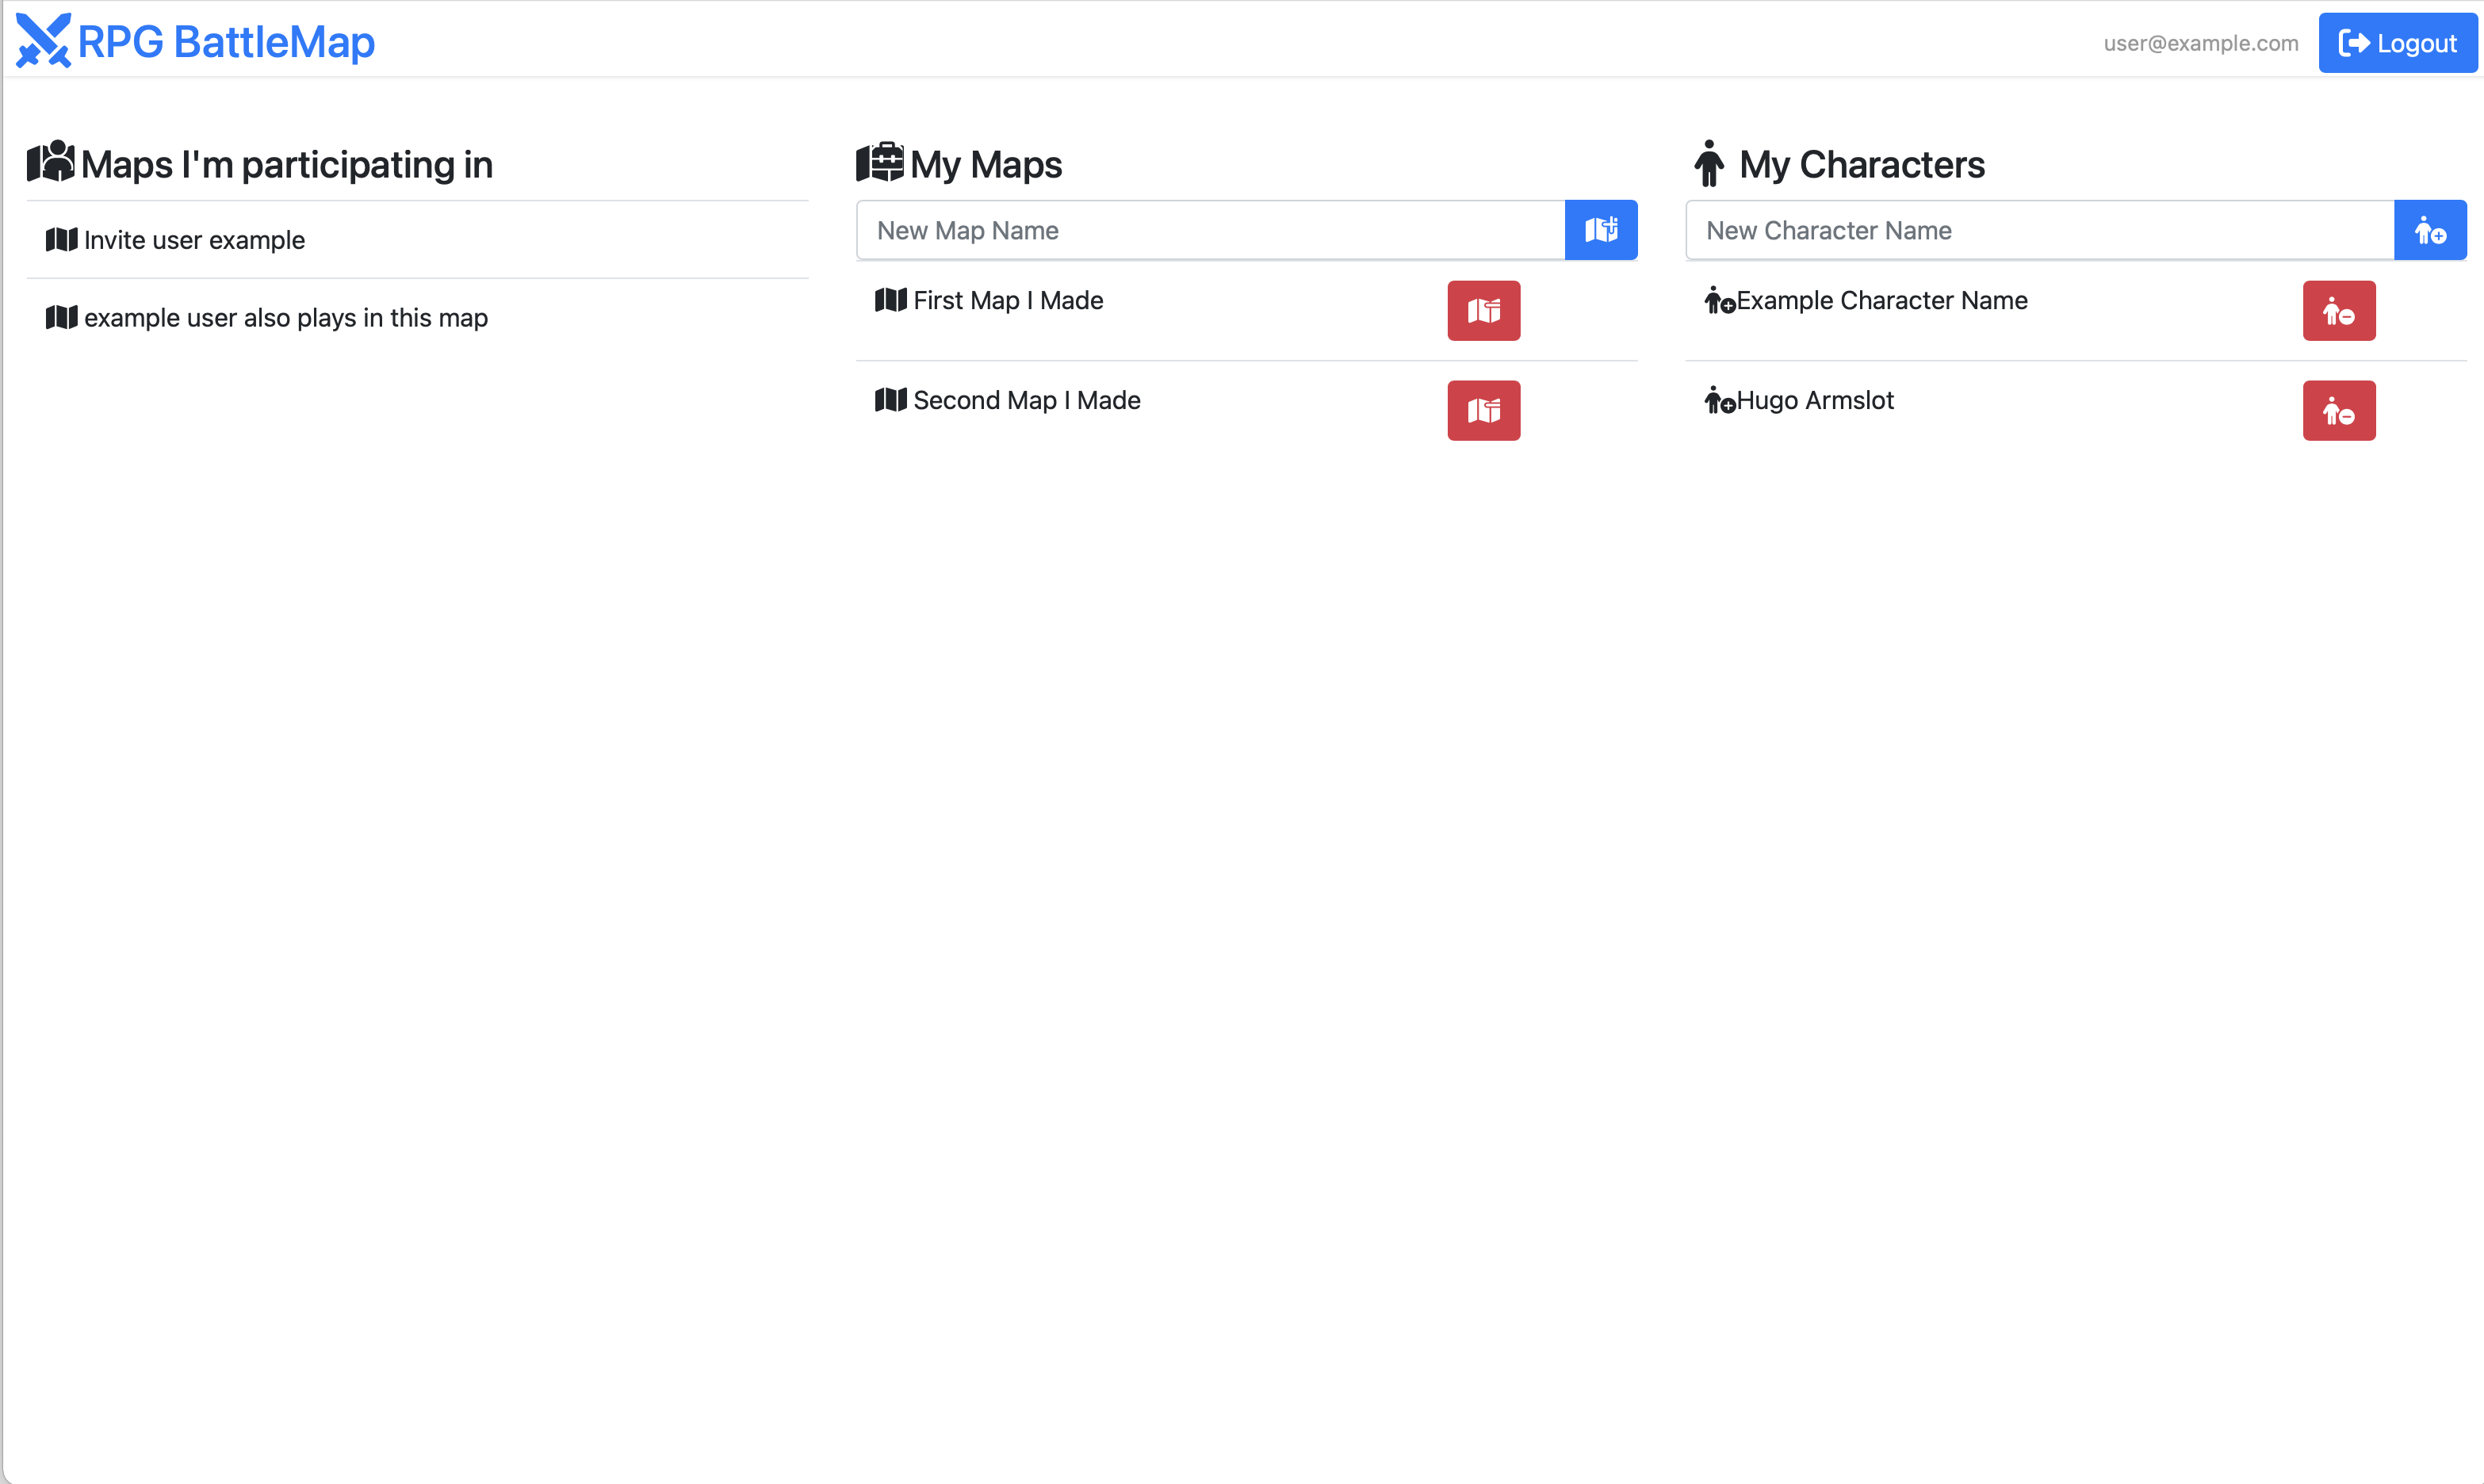Image resolution: width=2484 pixels, height=1484 pixels.
Task: Click the delete button for Second Map I Made
Action: coord(1483,410)
